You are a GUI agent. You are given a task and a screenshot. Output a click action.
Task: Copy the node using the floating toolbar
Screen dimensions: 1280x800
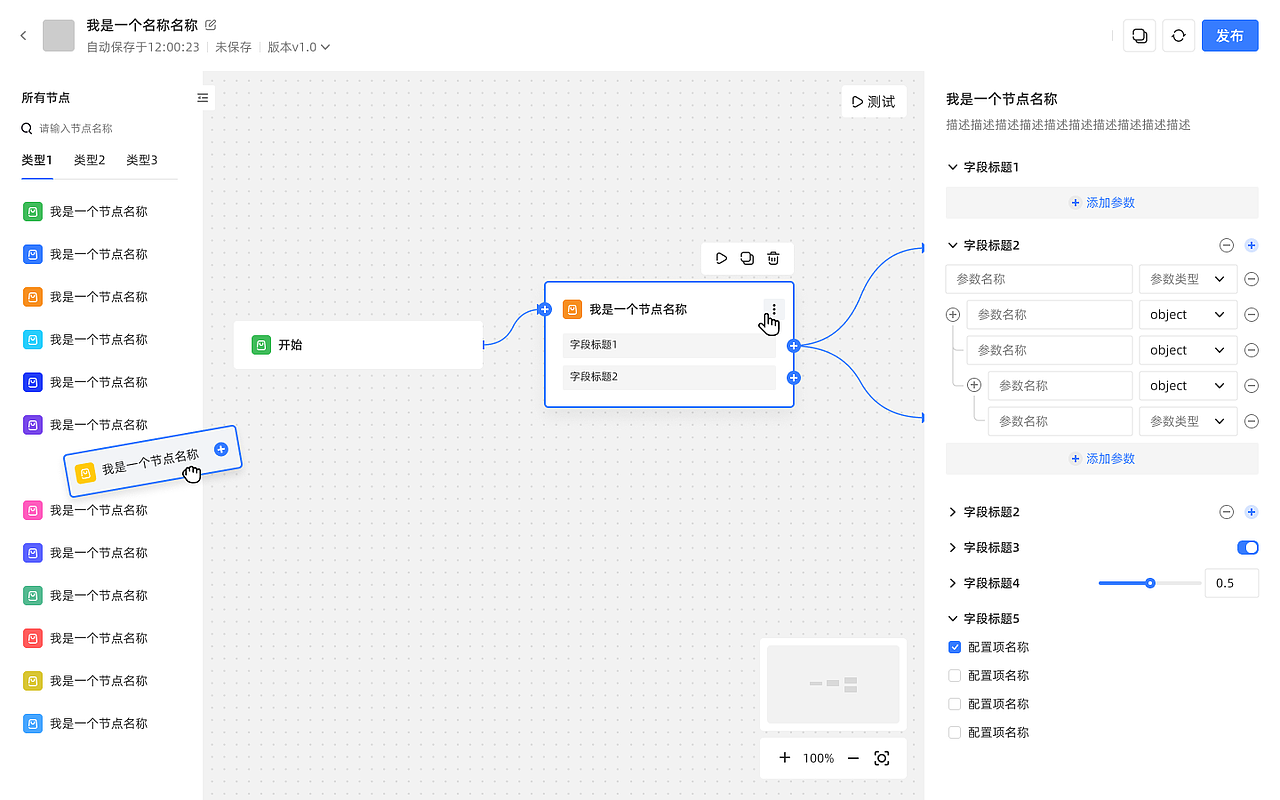[747, 258]
